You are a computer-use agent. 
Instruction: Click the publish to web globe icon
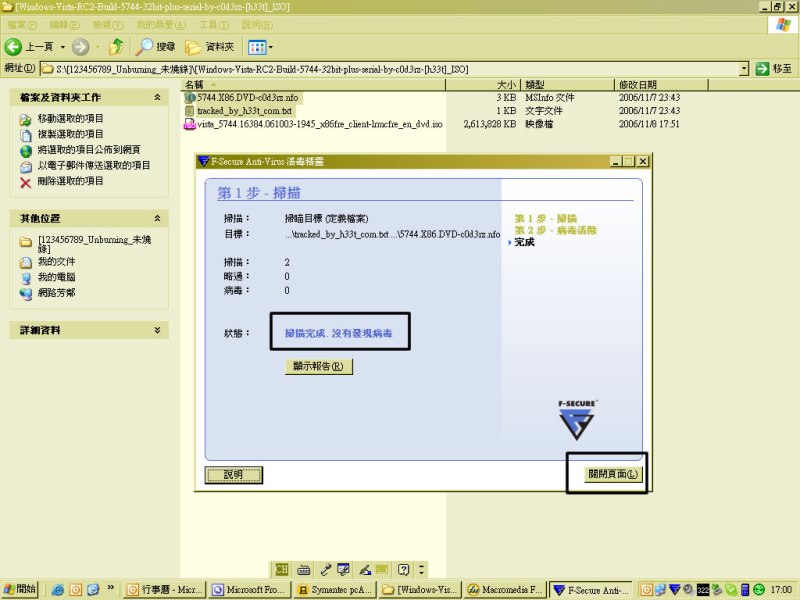point(26,151)
